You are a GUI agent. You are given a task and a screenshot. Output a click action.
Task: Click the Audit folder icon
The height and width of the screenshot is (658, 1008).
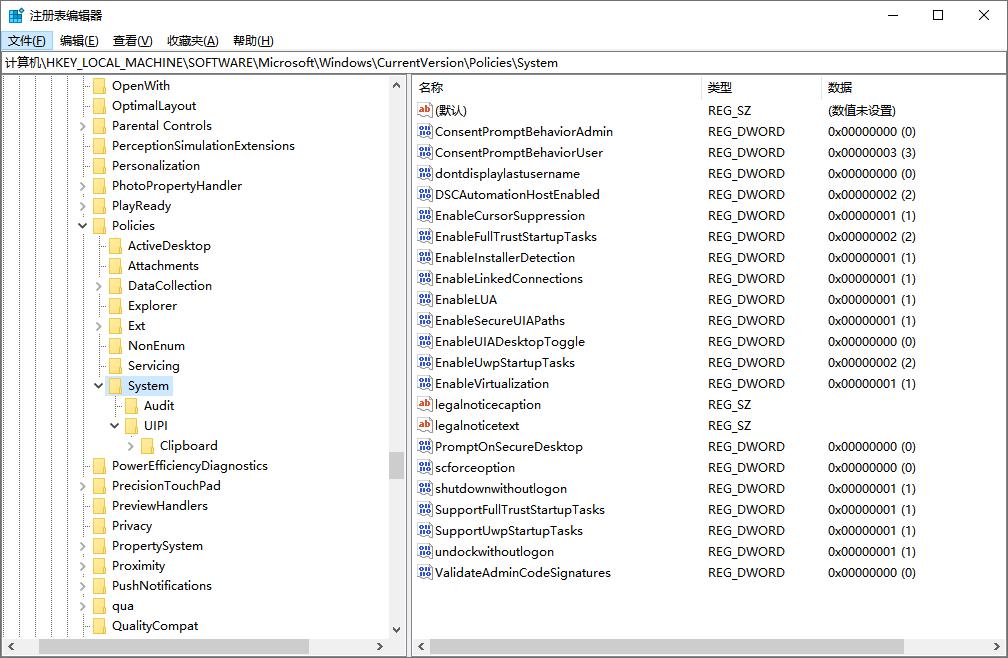tap(131, 406)
